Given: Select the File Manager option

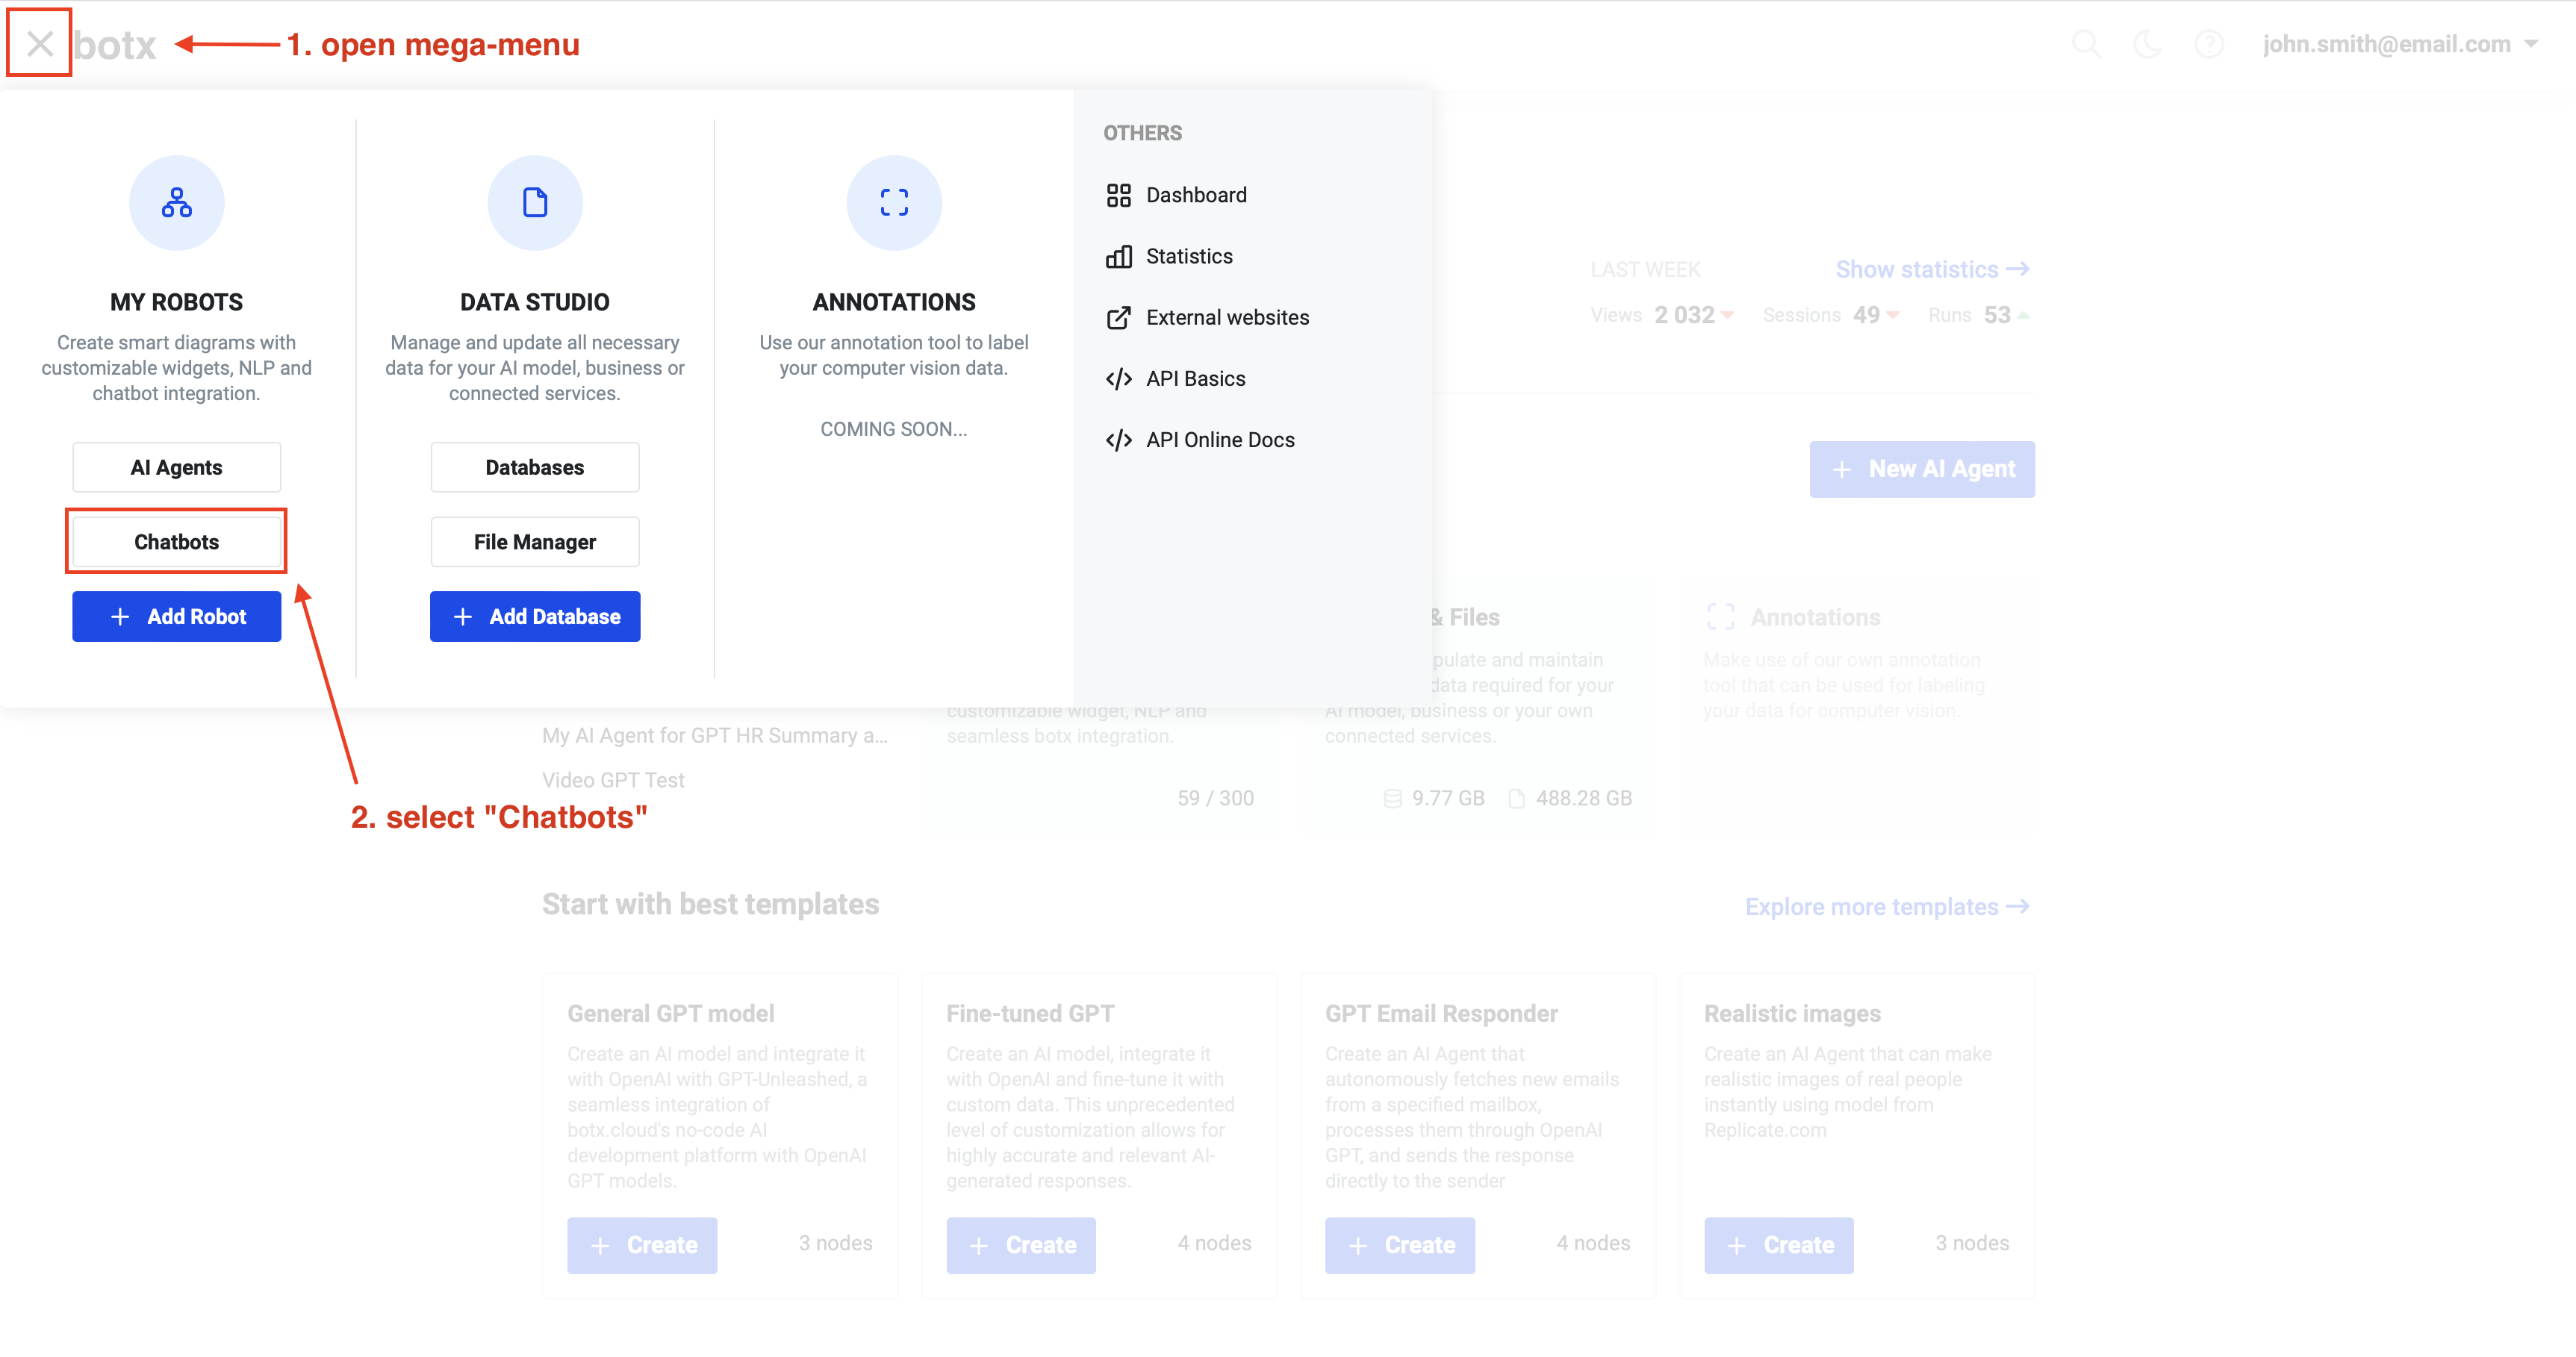Looking at the screenshot, I should point(533,541).
